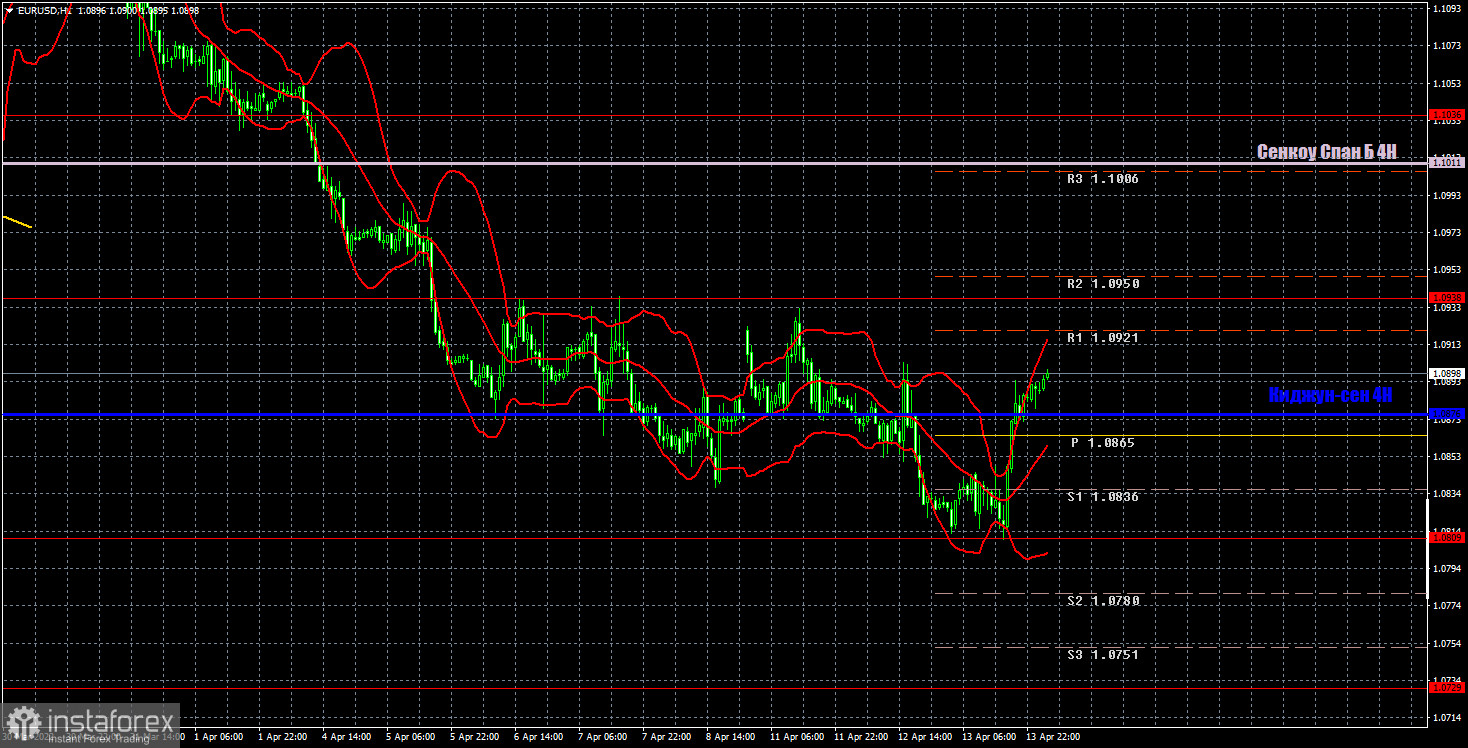Click the 1.0754 price scale value
This screenshot has height=748, width=1468.
(1447, 644)
